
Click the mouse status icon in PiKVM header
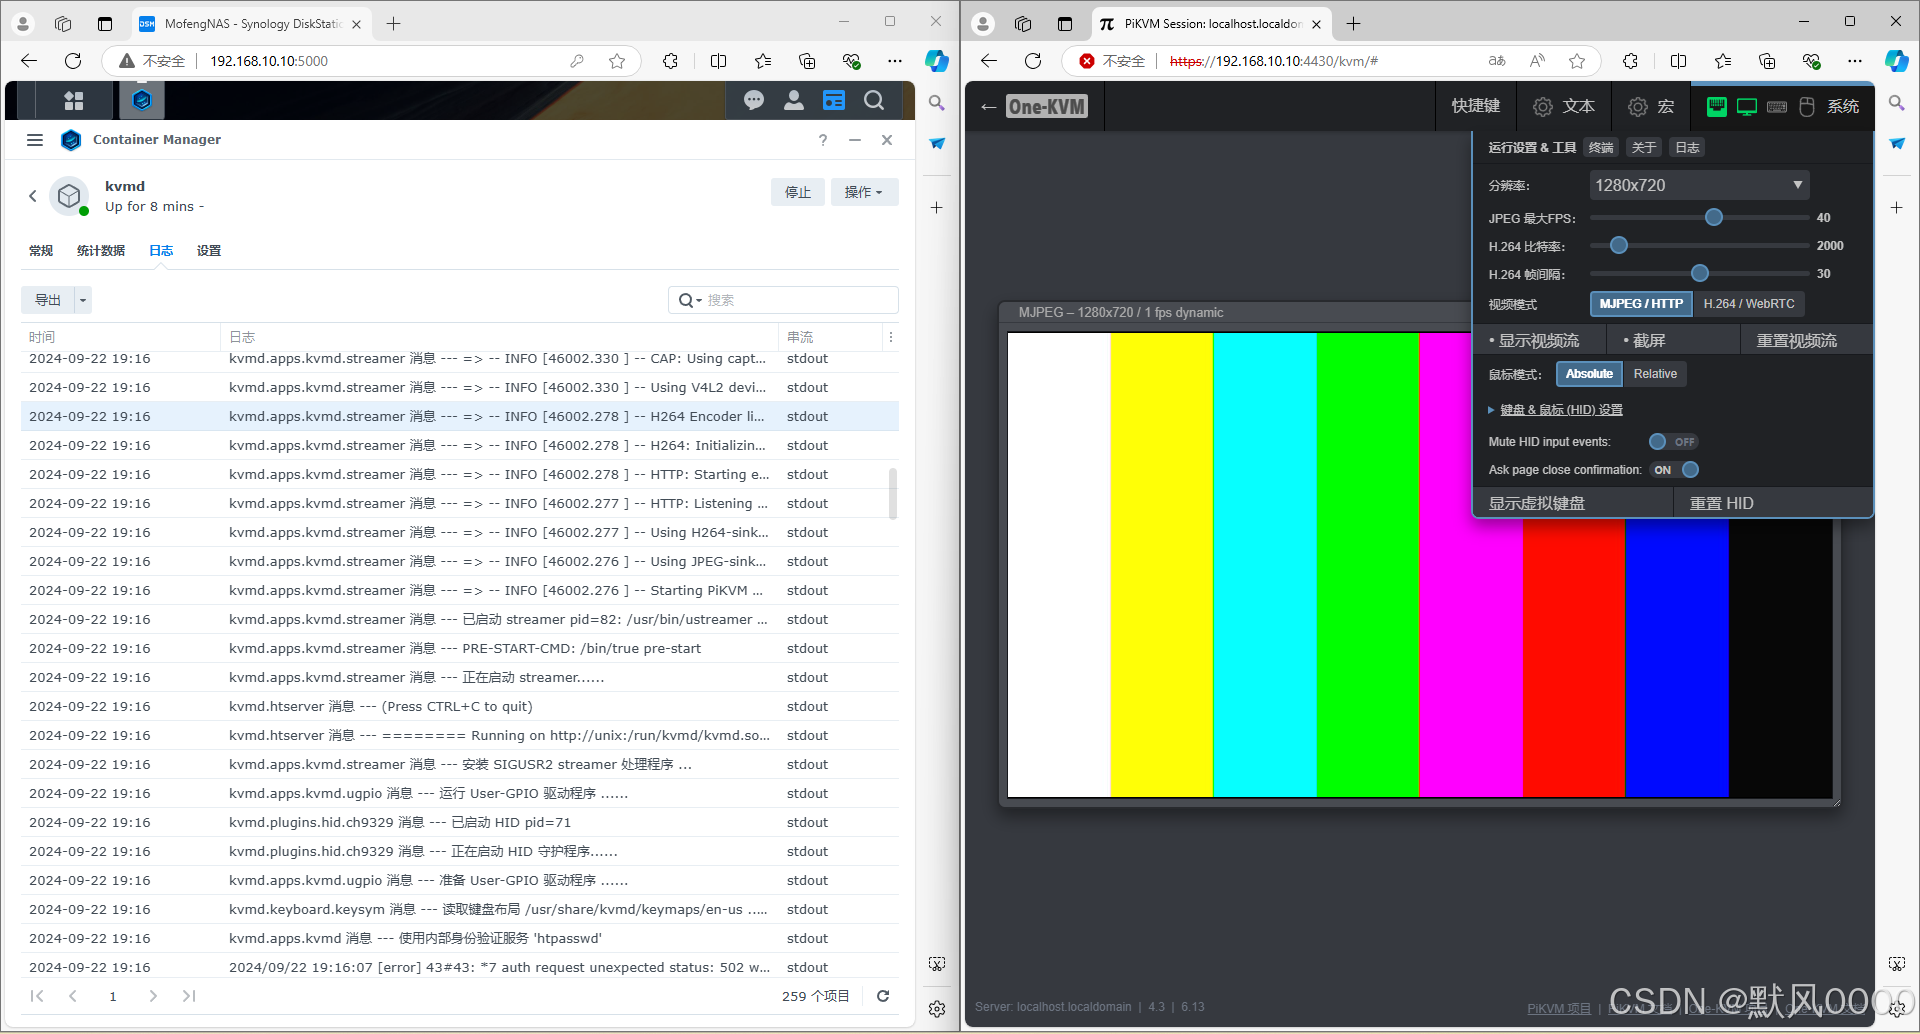[1807, 107]
